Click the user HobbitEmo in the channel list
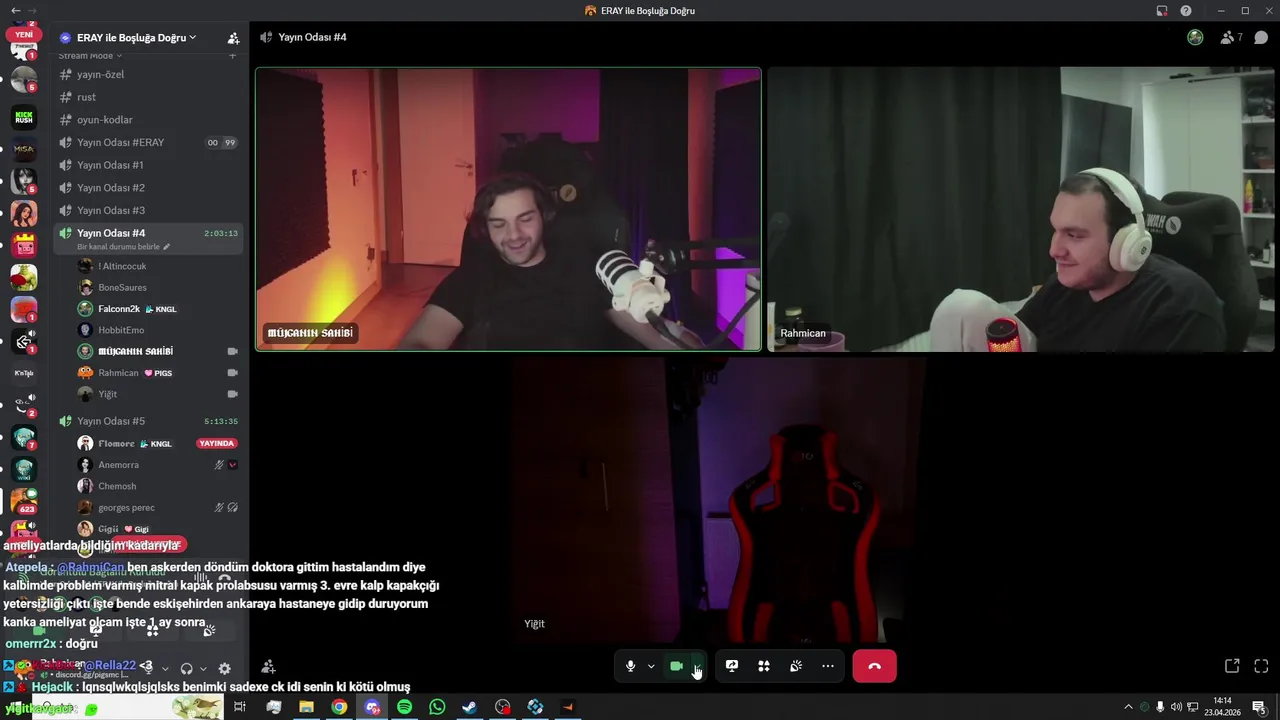 click(x=158, y=330)
